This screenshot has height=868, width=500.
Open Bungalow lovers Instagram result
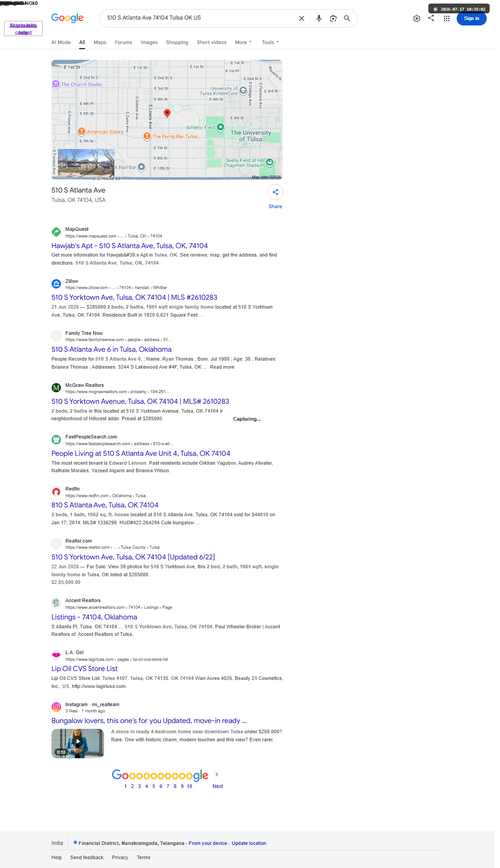(149, 721)
